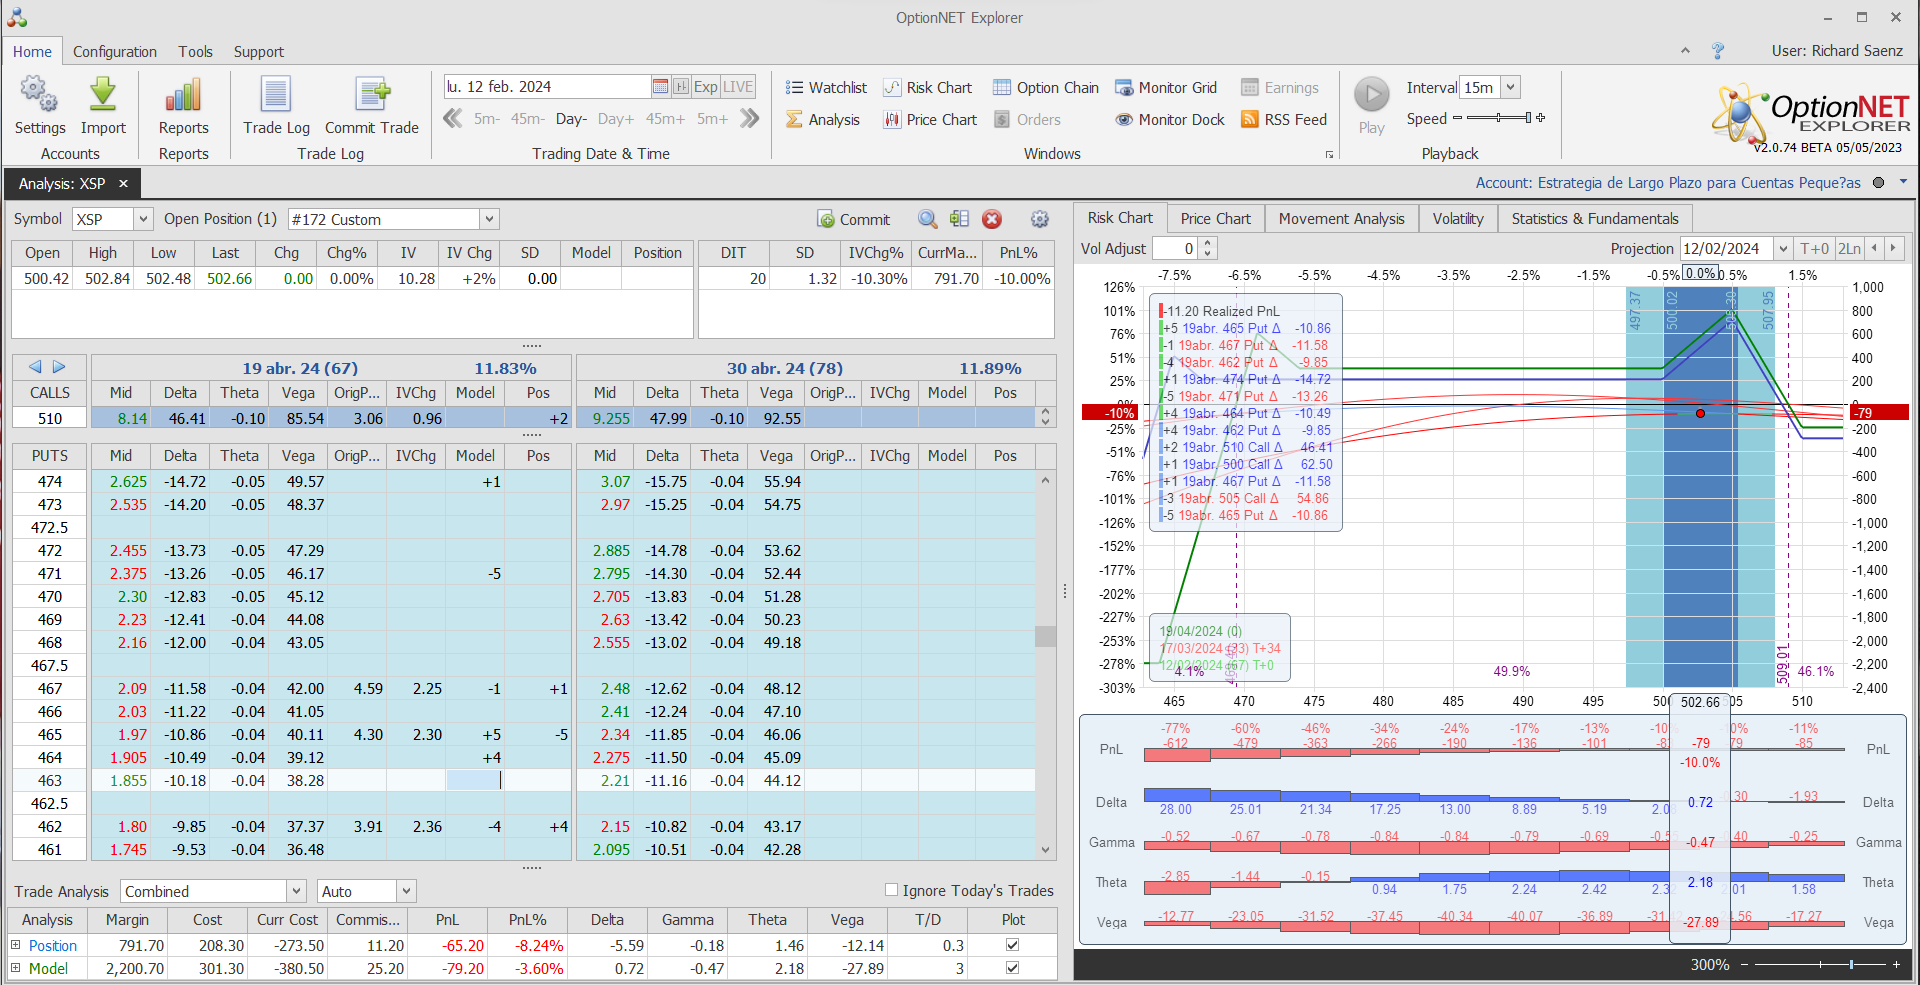Click the red delete position icon

(x=992, y=219)
